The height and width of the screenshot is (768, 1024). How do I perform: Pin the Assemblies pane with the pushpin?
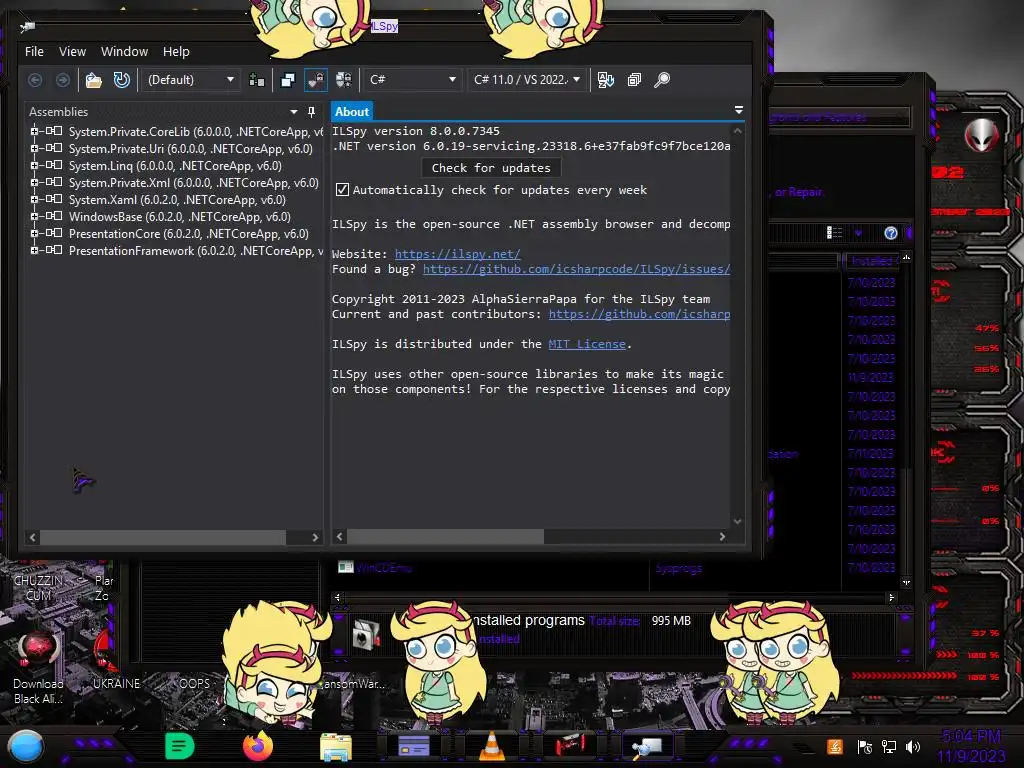(312, 112)
